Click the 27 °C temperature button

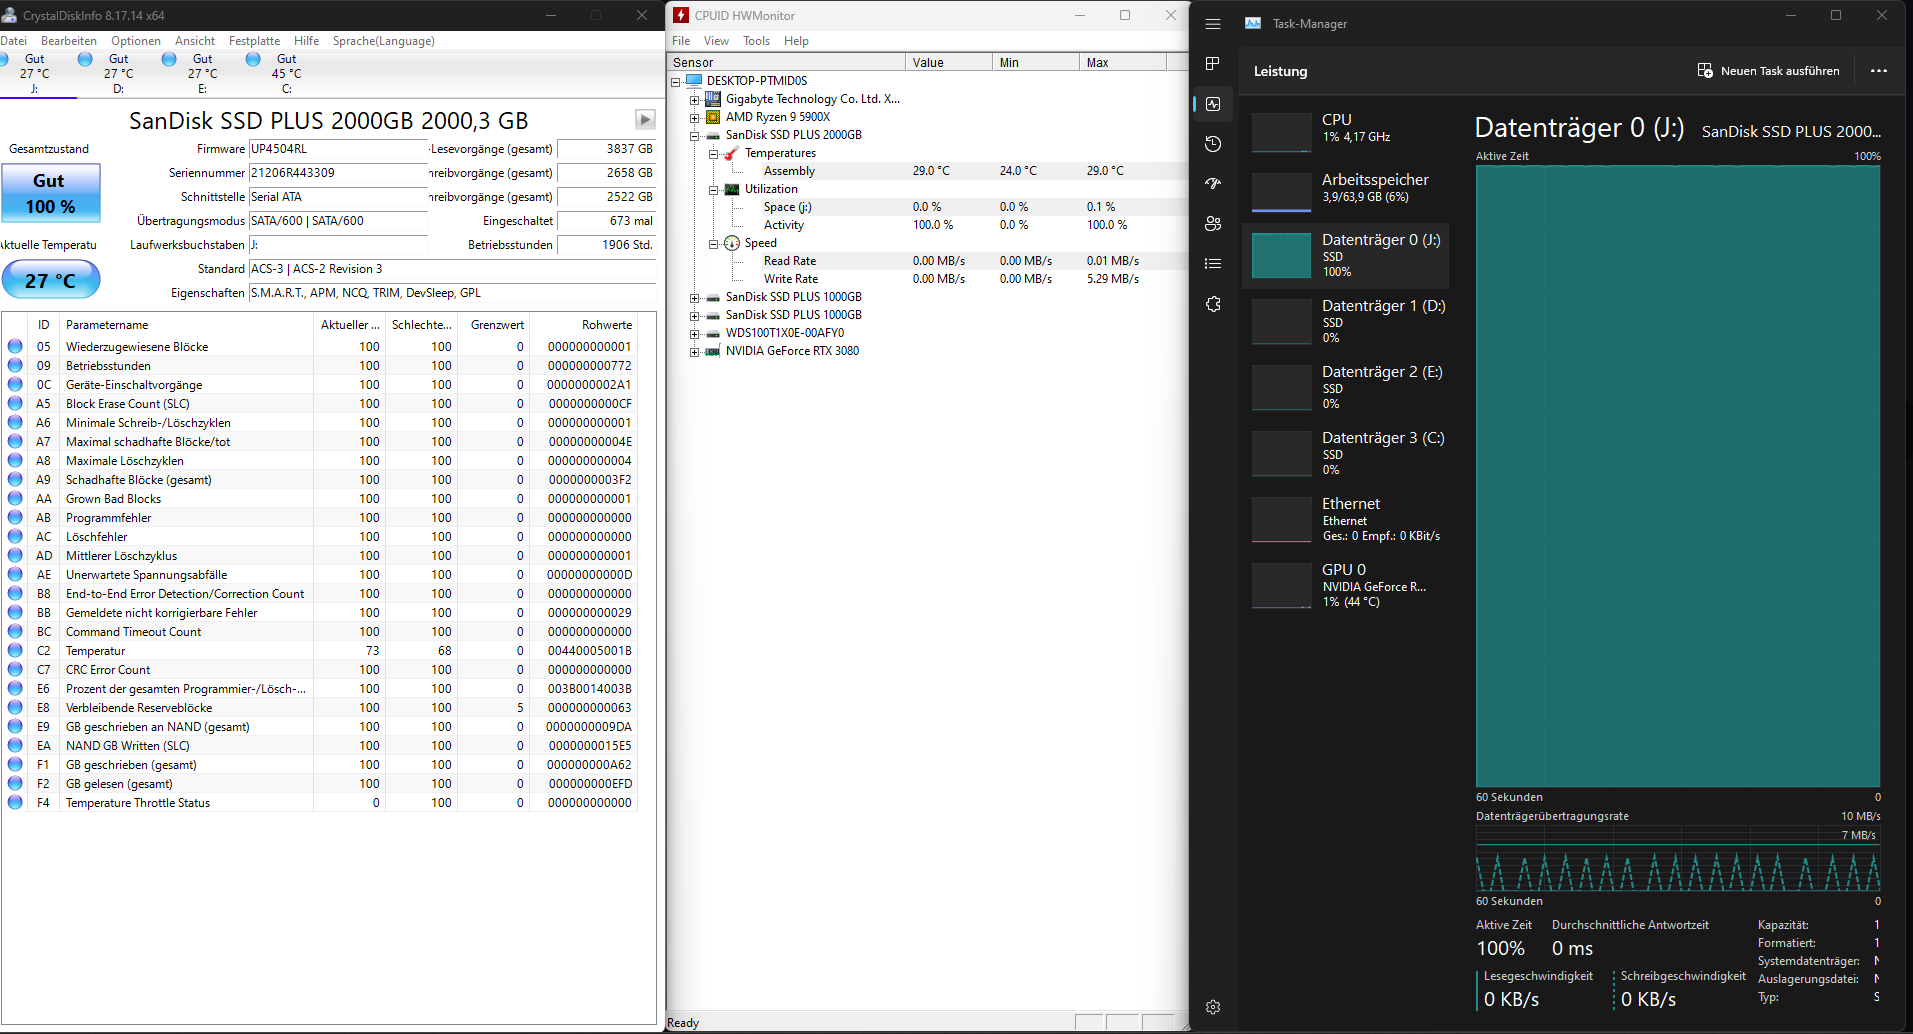[x=51, y=280]
